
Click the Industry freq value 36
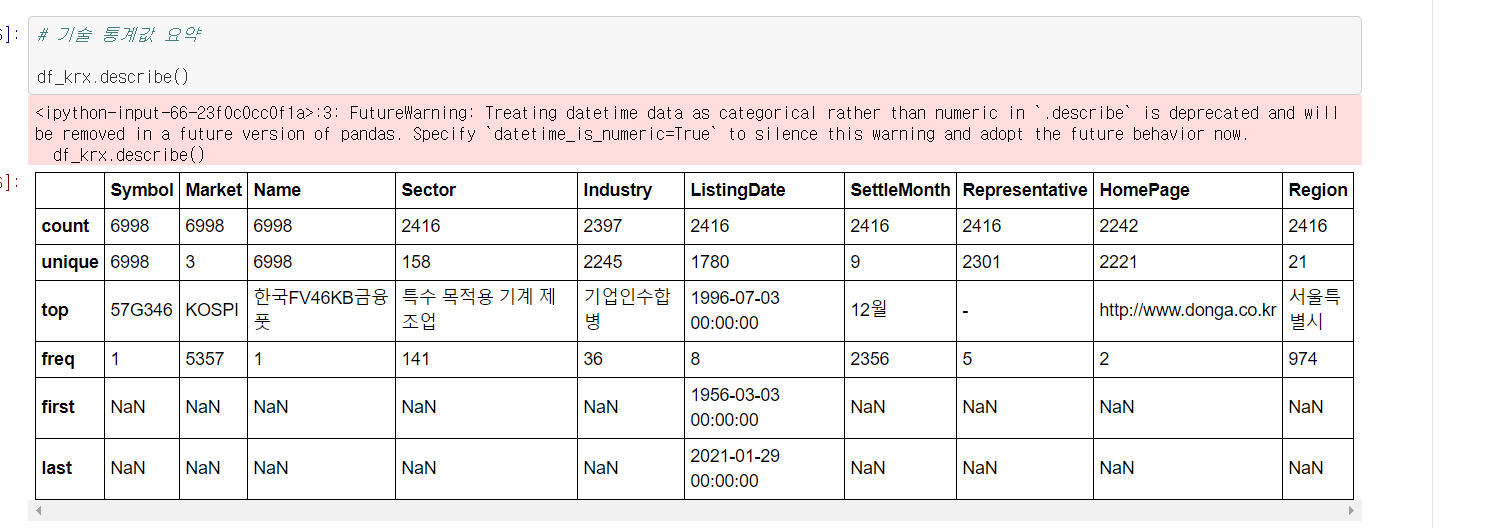point(631,359)
